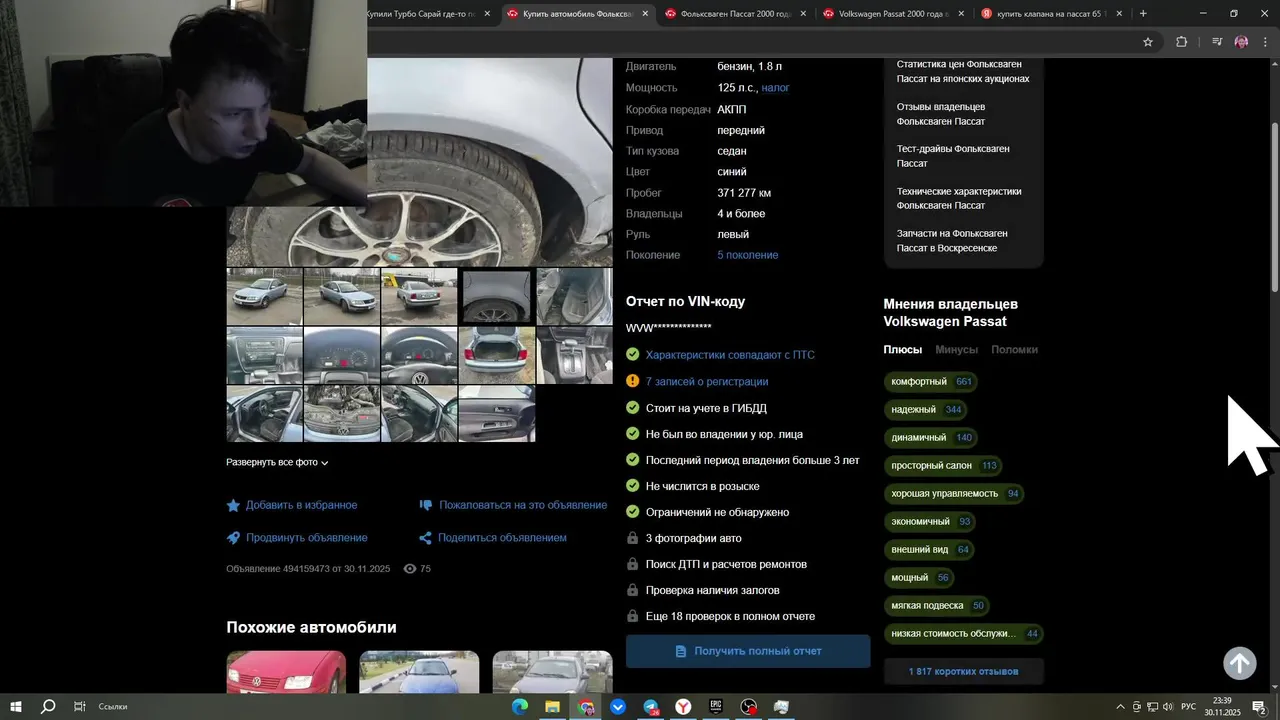
Task: Open Windows taskbar search
Action: pos(48,707)
